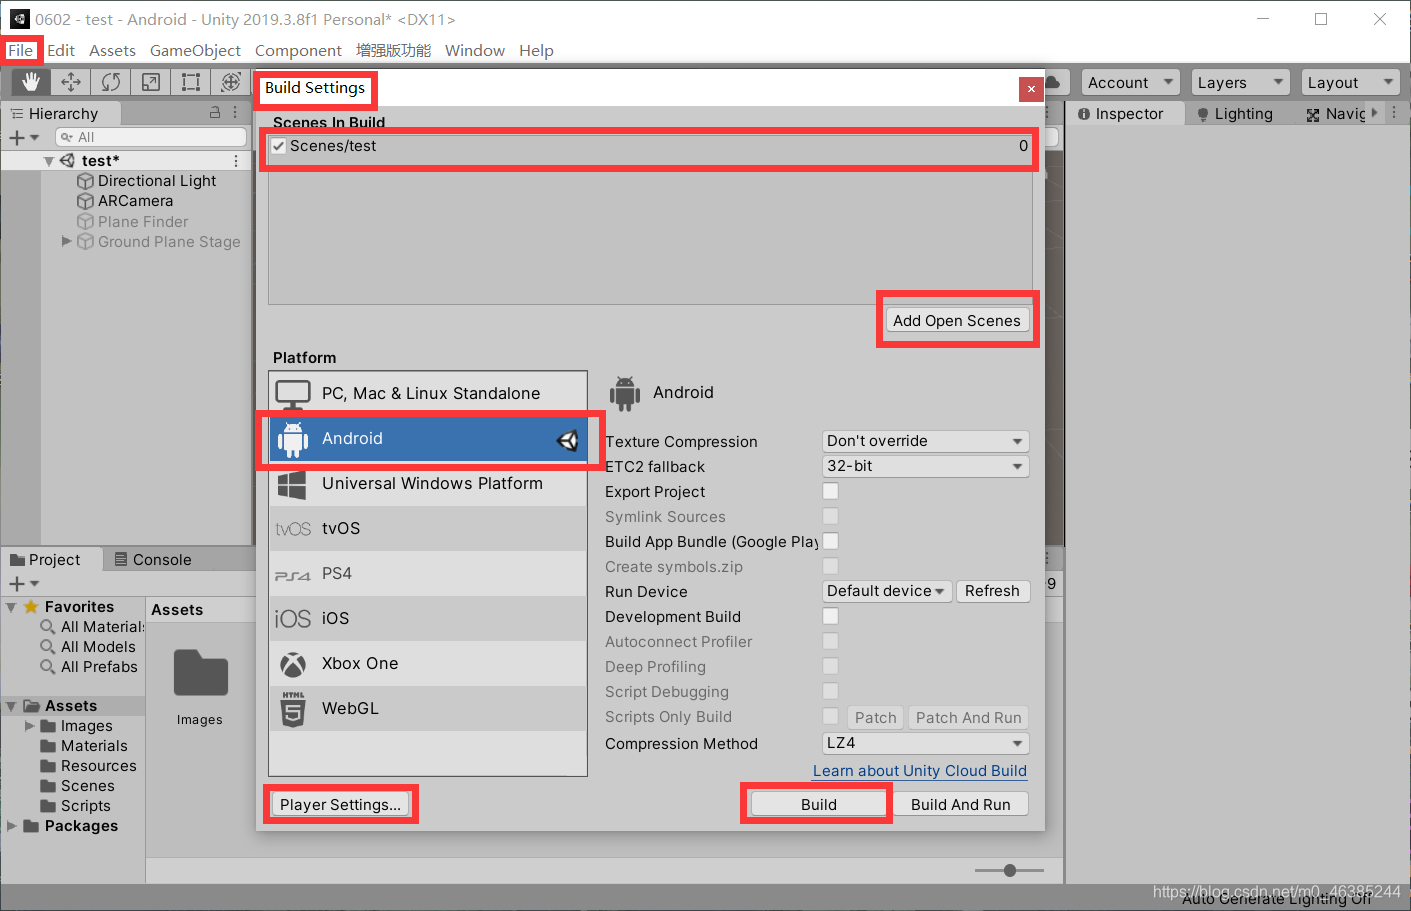Expand the Packages folder
This screenshot has height=911, width=1411.
(x=12, y=826)
